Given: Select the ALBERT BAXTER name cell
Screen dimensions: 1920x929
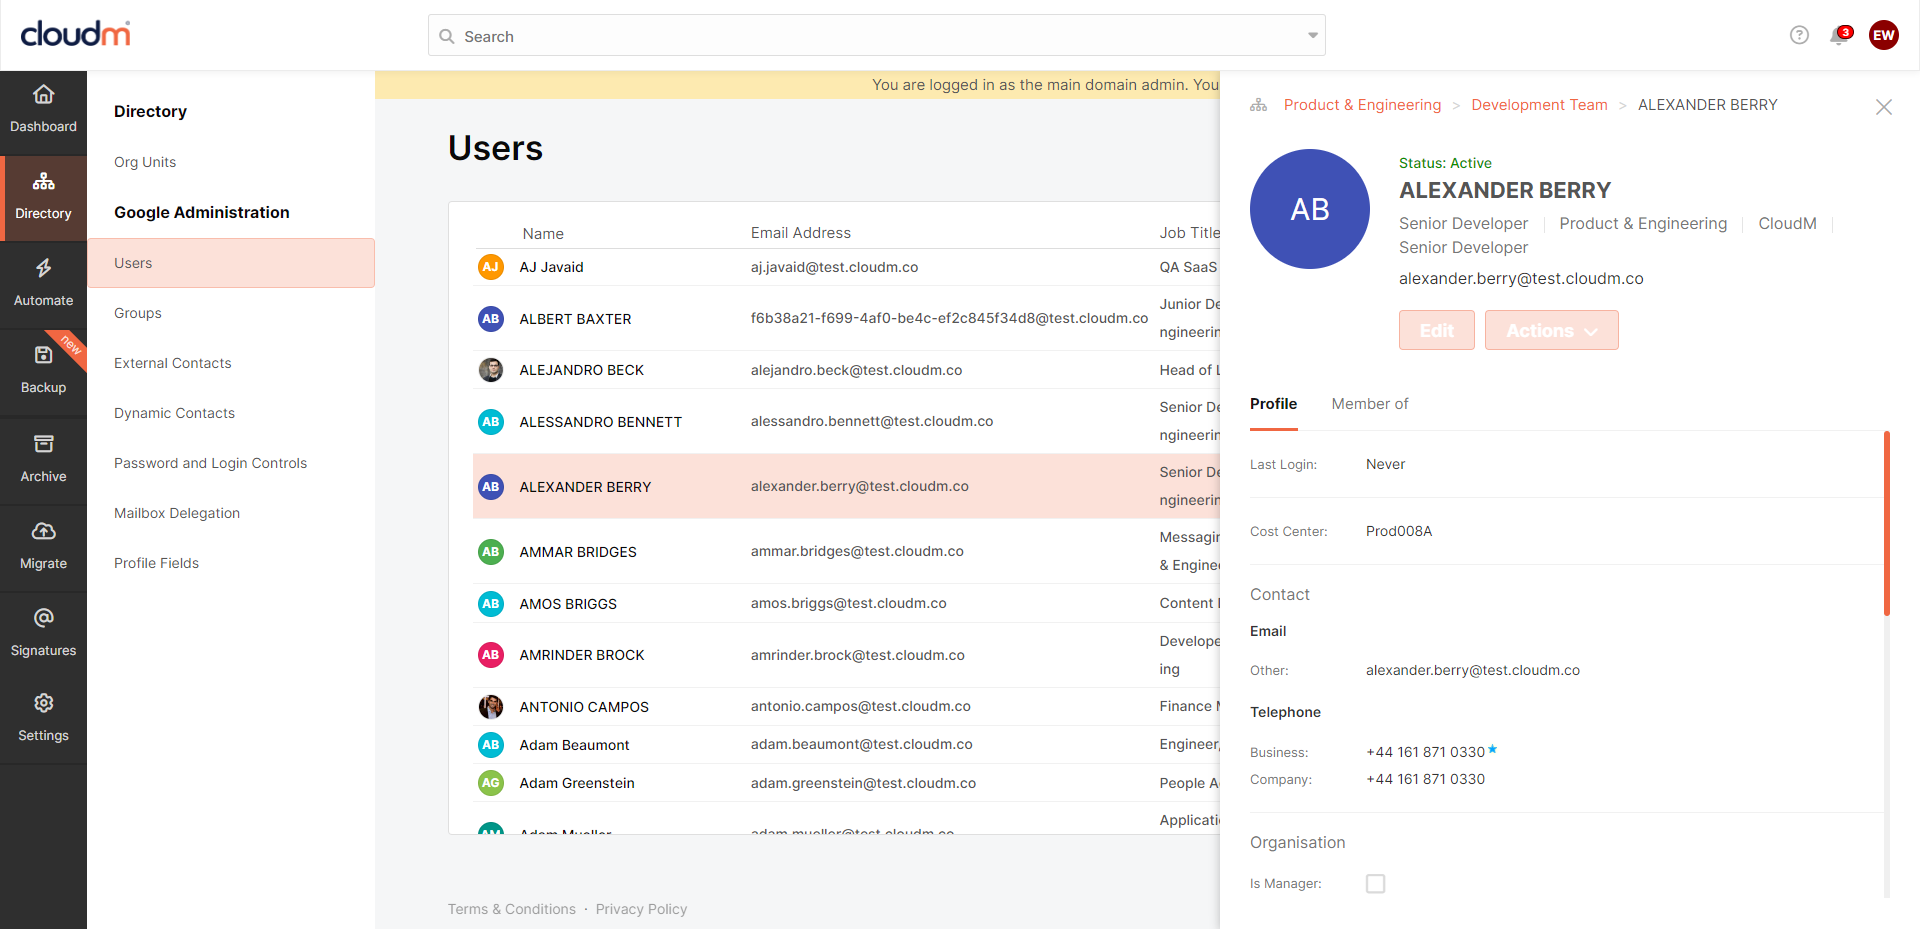Looking at the screenshot, I should [x=575, y=319].
